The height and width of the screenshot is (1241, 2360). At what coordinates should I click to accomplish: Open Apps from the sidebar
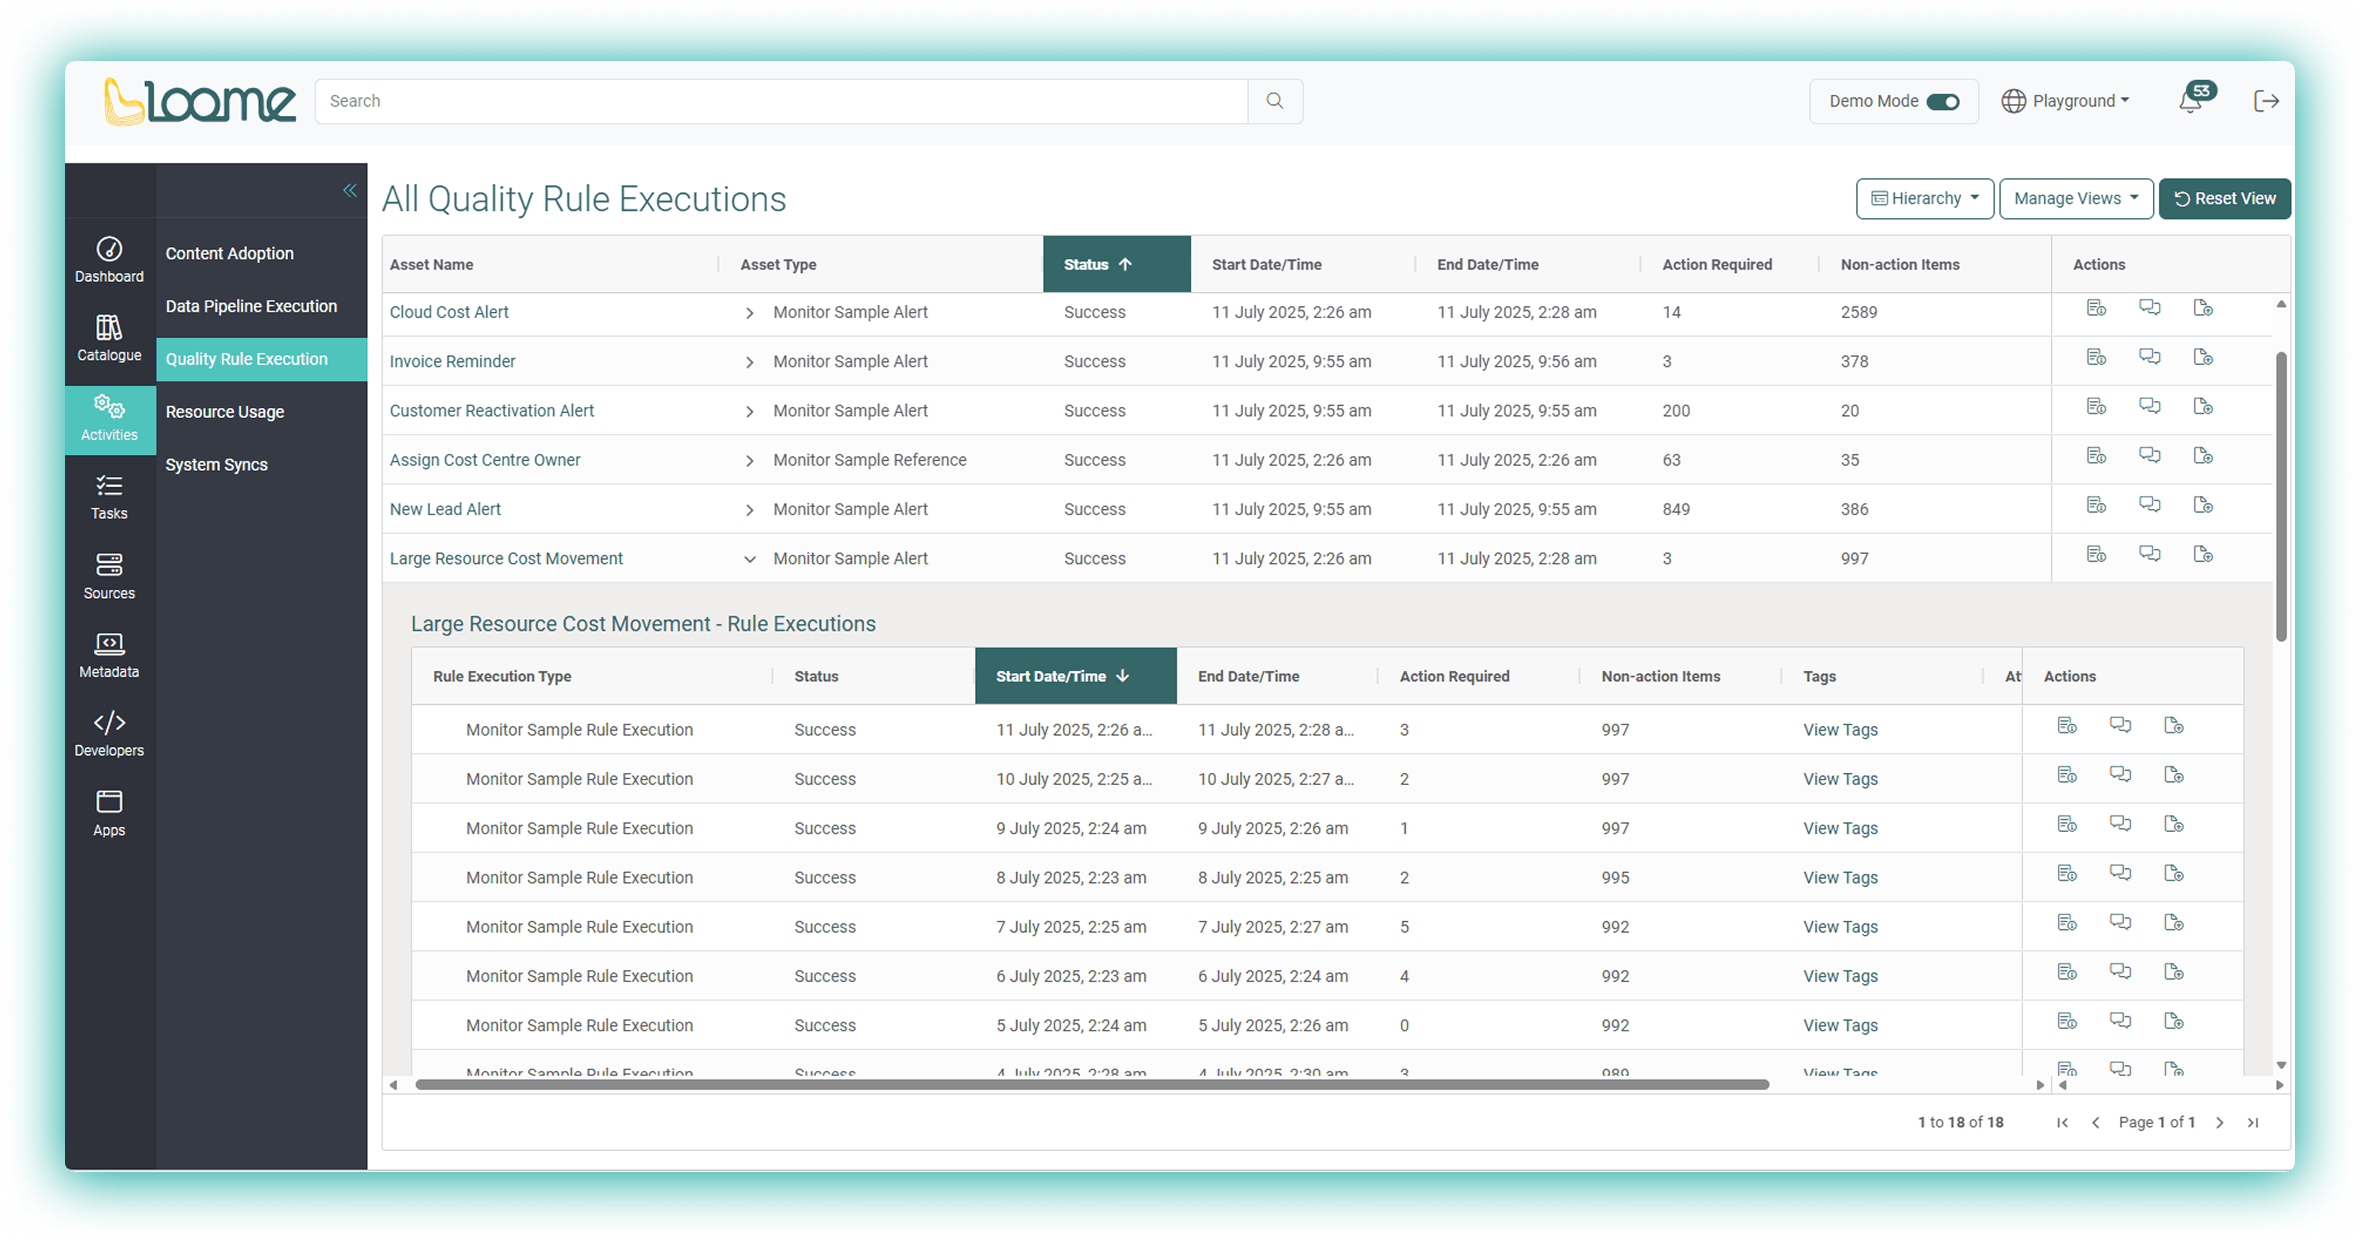(109, 811)
